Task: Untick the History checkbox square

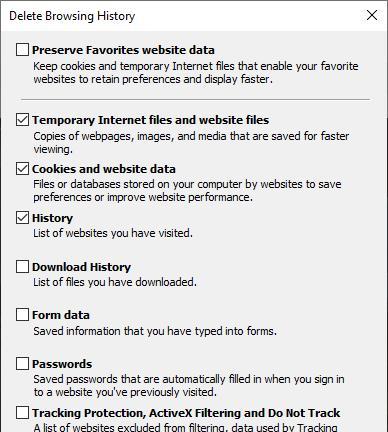Action: (x=22, y=218)
